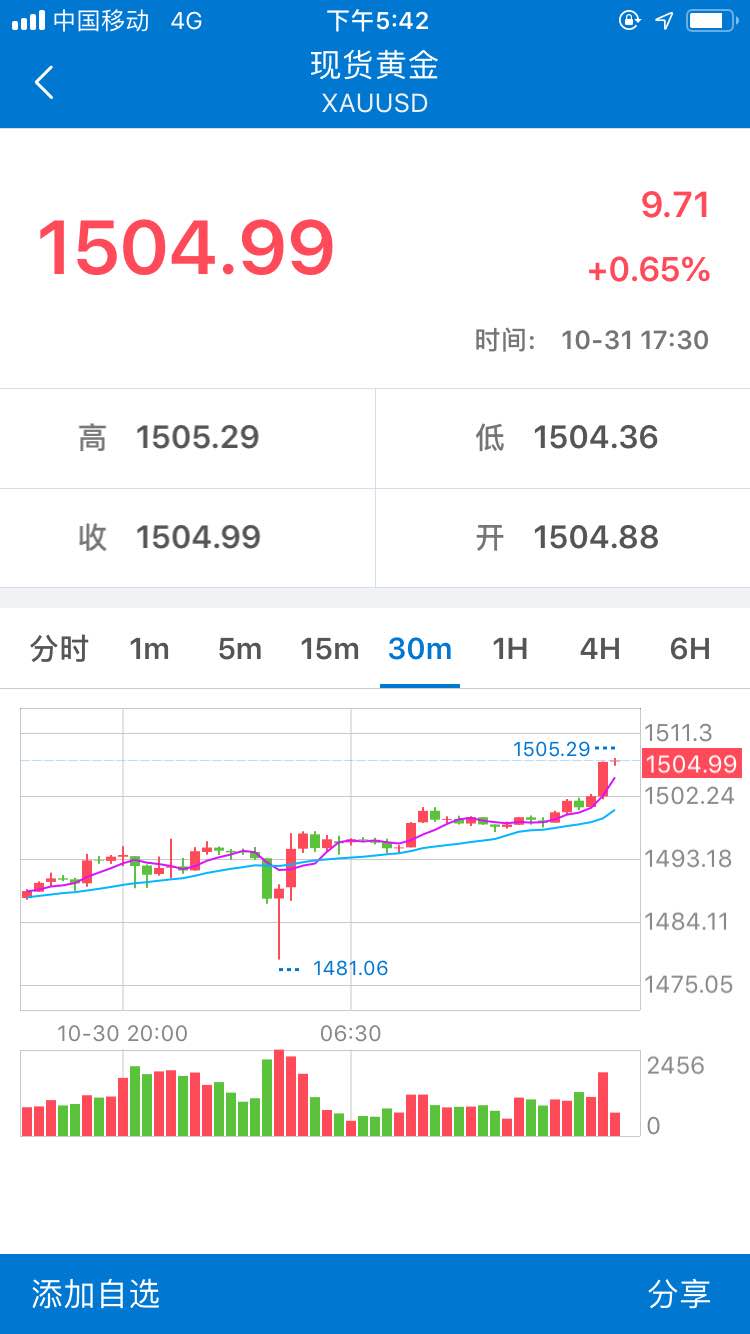Switch to the 1H chart tab

(x=510, y=649)
